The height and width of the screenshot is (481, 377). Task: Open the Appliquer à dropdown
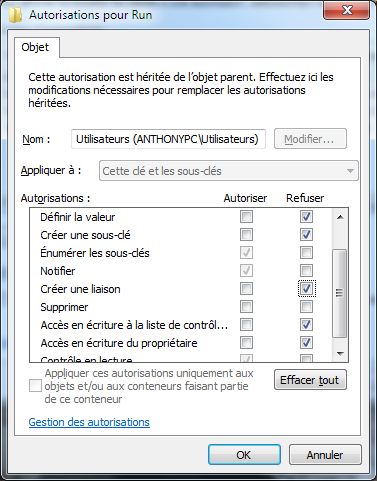tap(229, 171)
